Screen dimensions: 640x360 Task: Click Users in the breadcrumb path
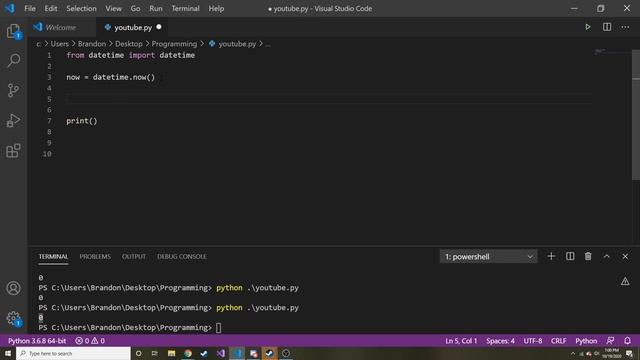tap(60, 44)
